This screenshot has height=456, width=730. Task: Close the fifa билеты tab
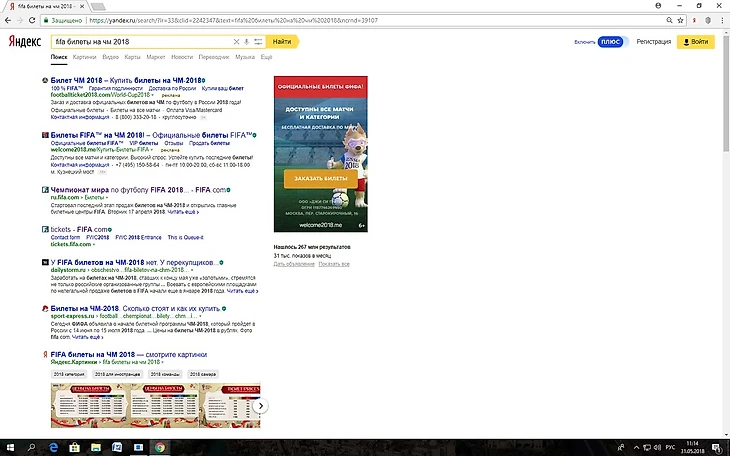tap(81, 7)
